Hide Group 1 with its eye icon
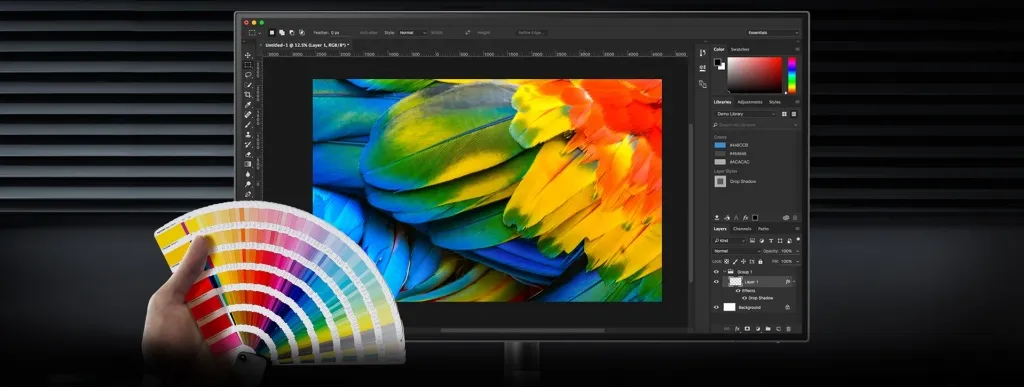1024x387 pixels. coord(716,272)
